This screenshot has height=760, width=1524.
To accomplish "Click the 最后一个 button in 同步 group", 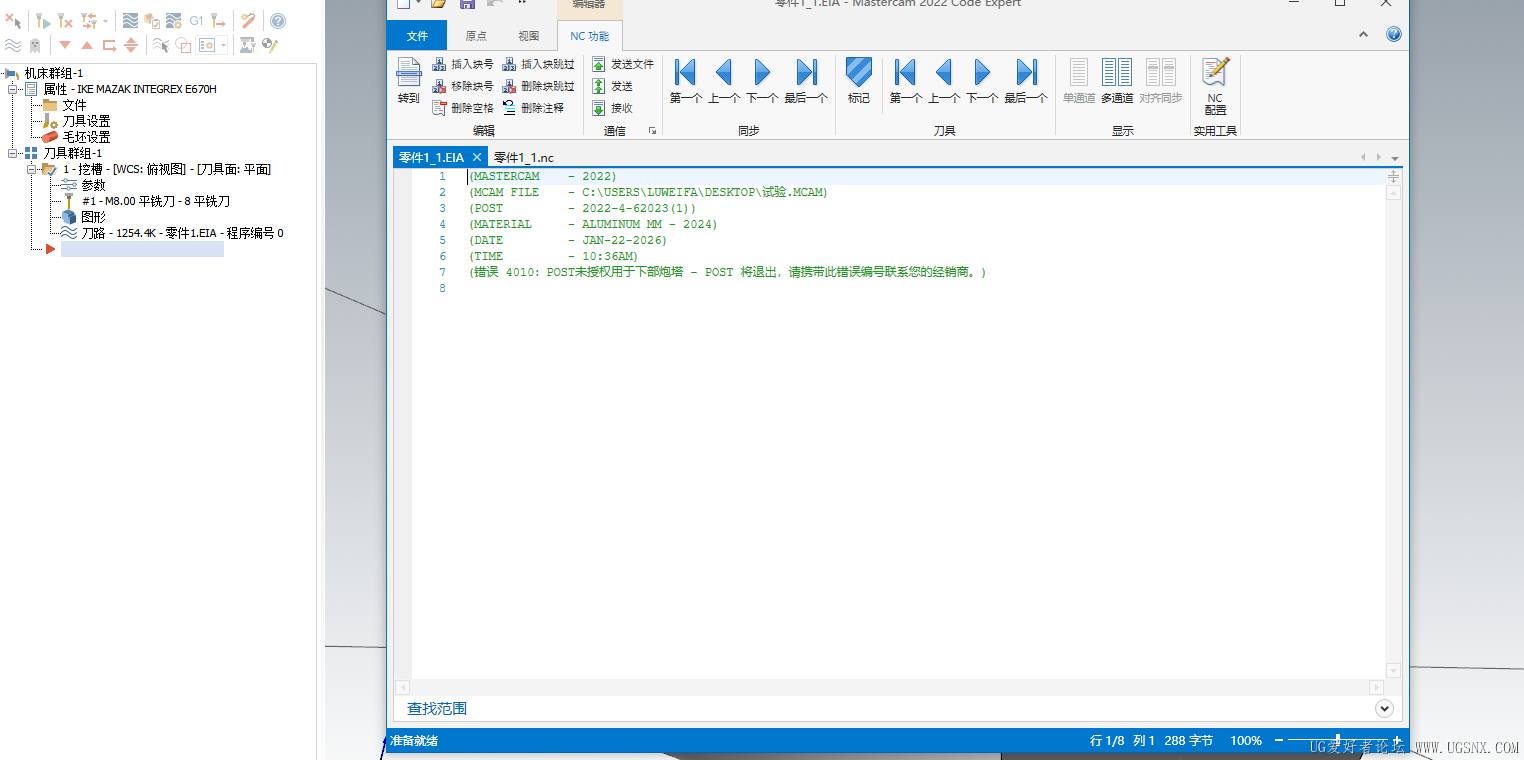I will click(808, 80).
